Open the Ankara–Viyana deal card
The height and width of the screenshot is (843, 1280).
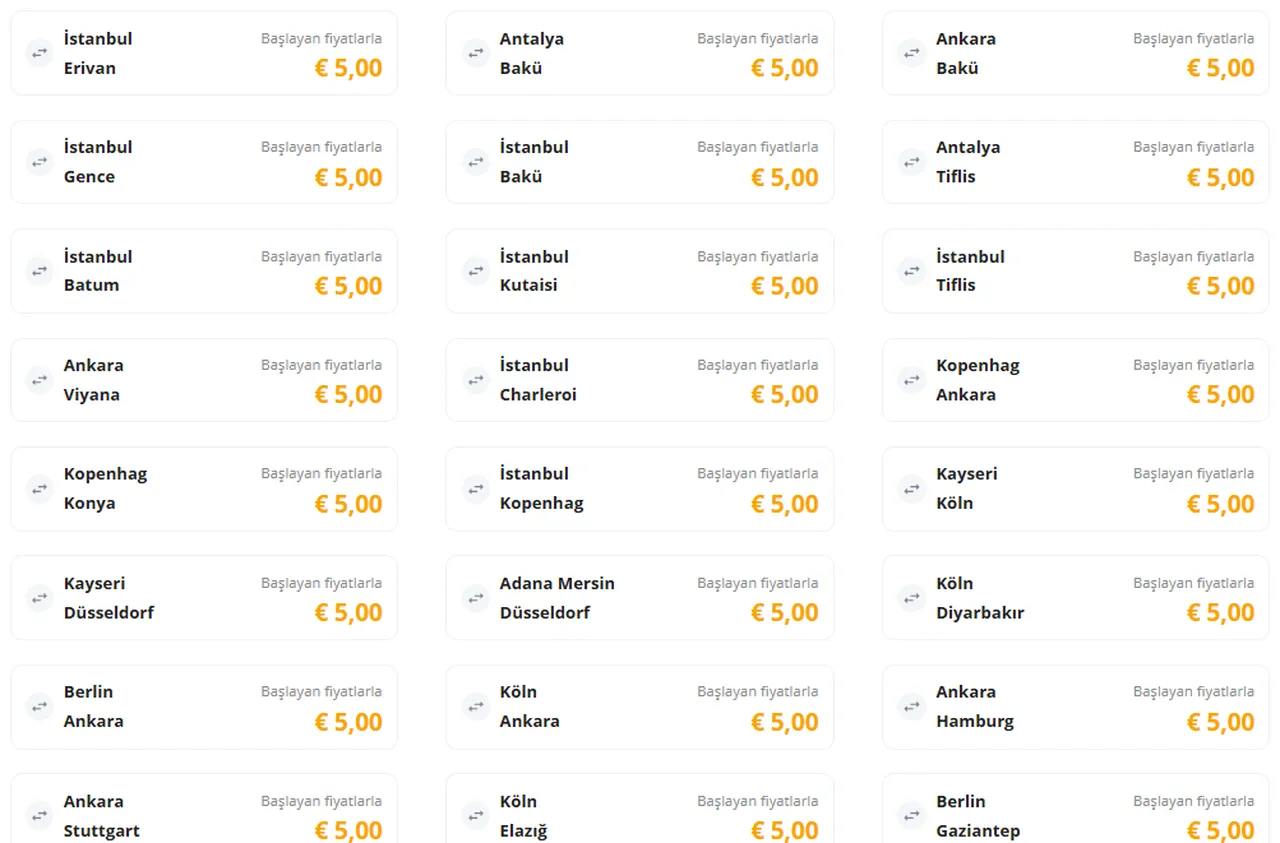204,380
